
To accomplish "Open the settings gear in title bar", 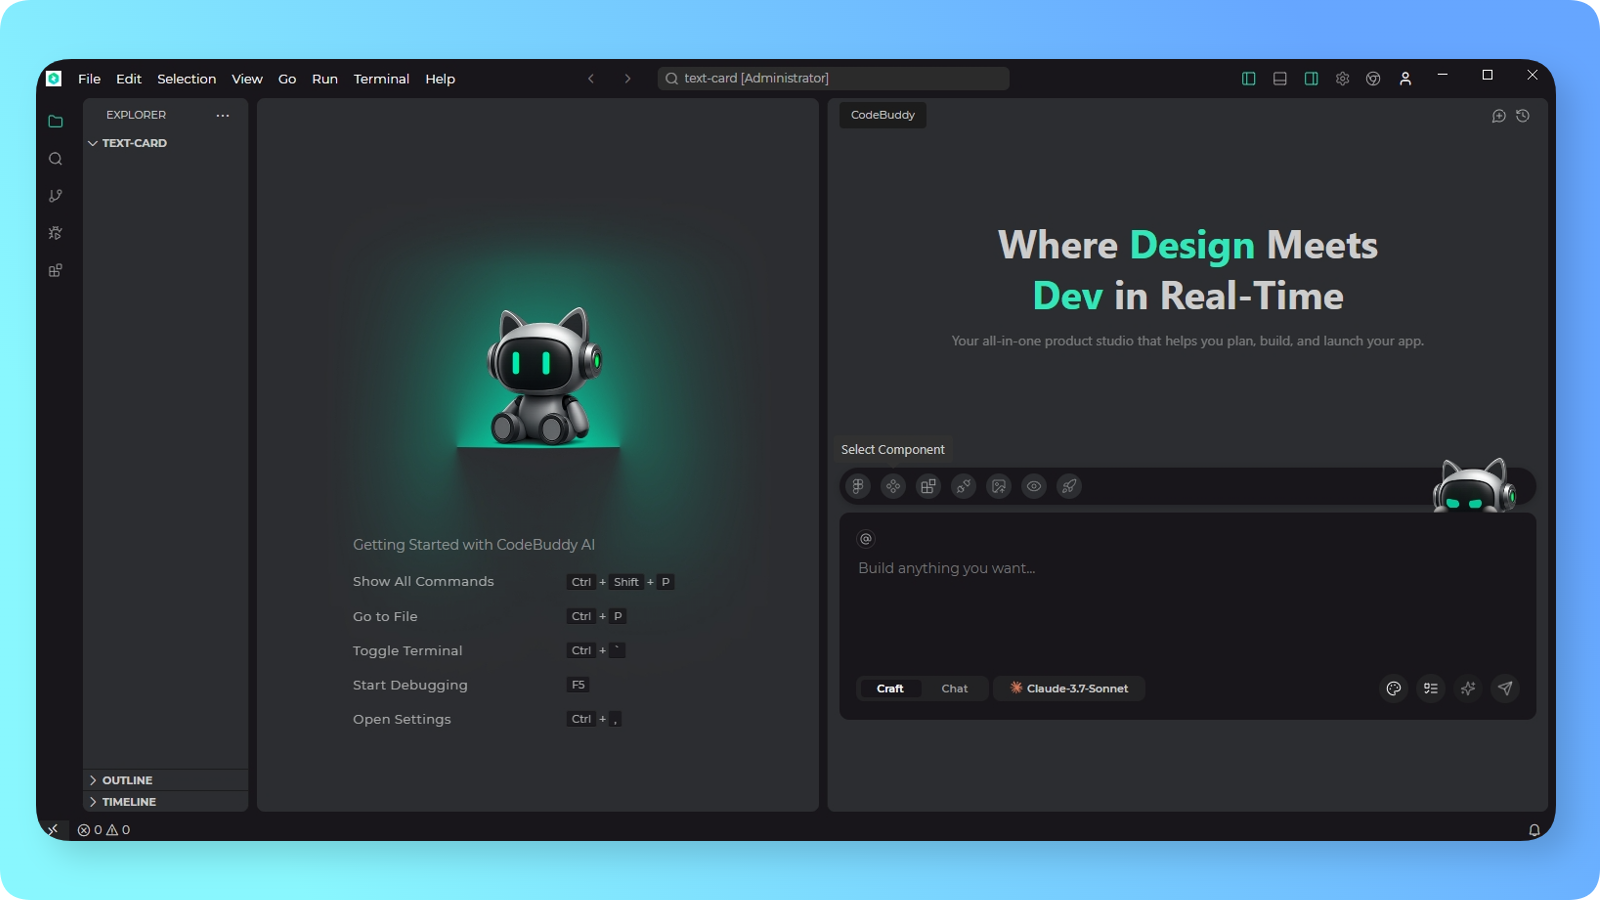I will coord(1342,79).
